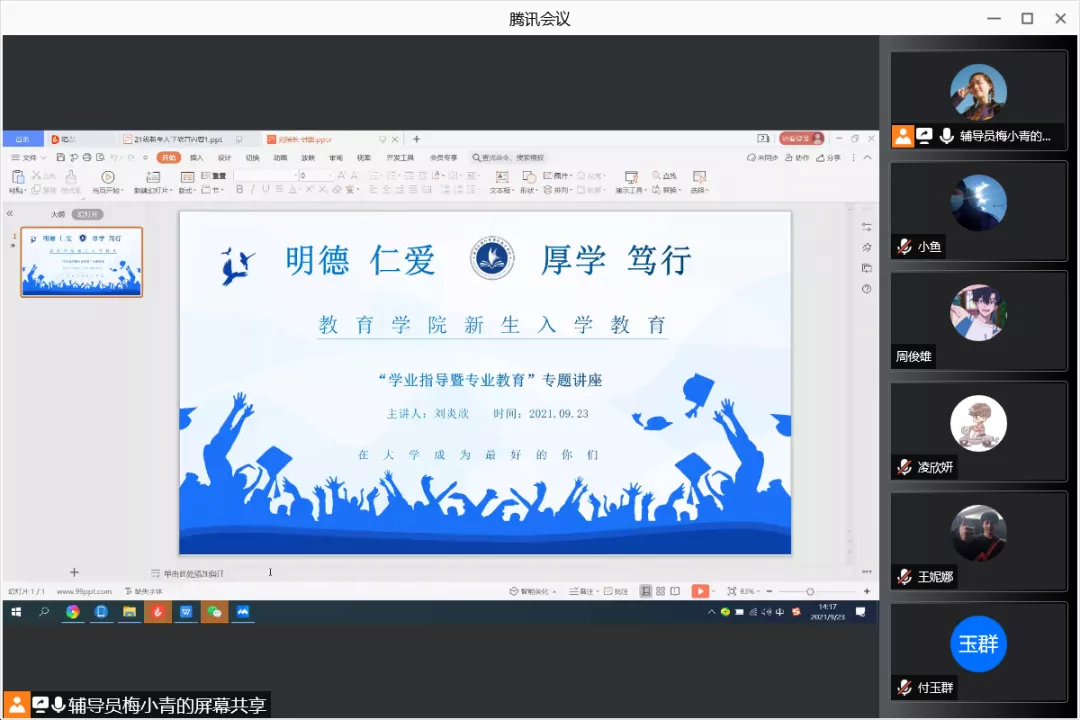This screenshot has width=1080, height=720.
Task: Switch to the 大纲 outline tab
Action: 57,214
